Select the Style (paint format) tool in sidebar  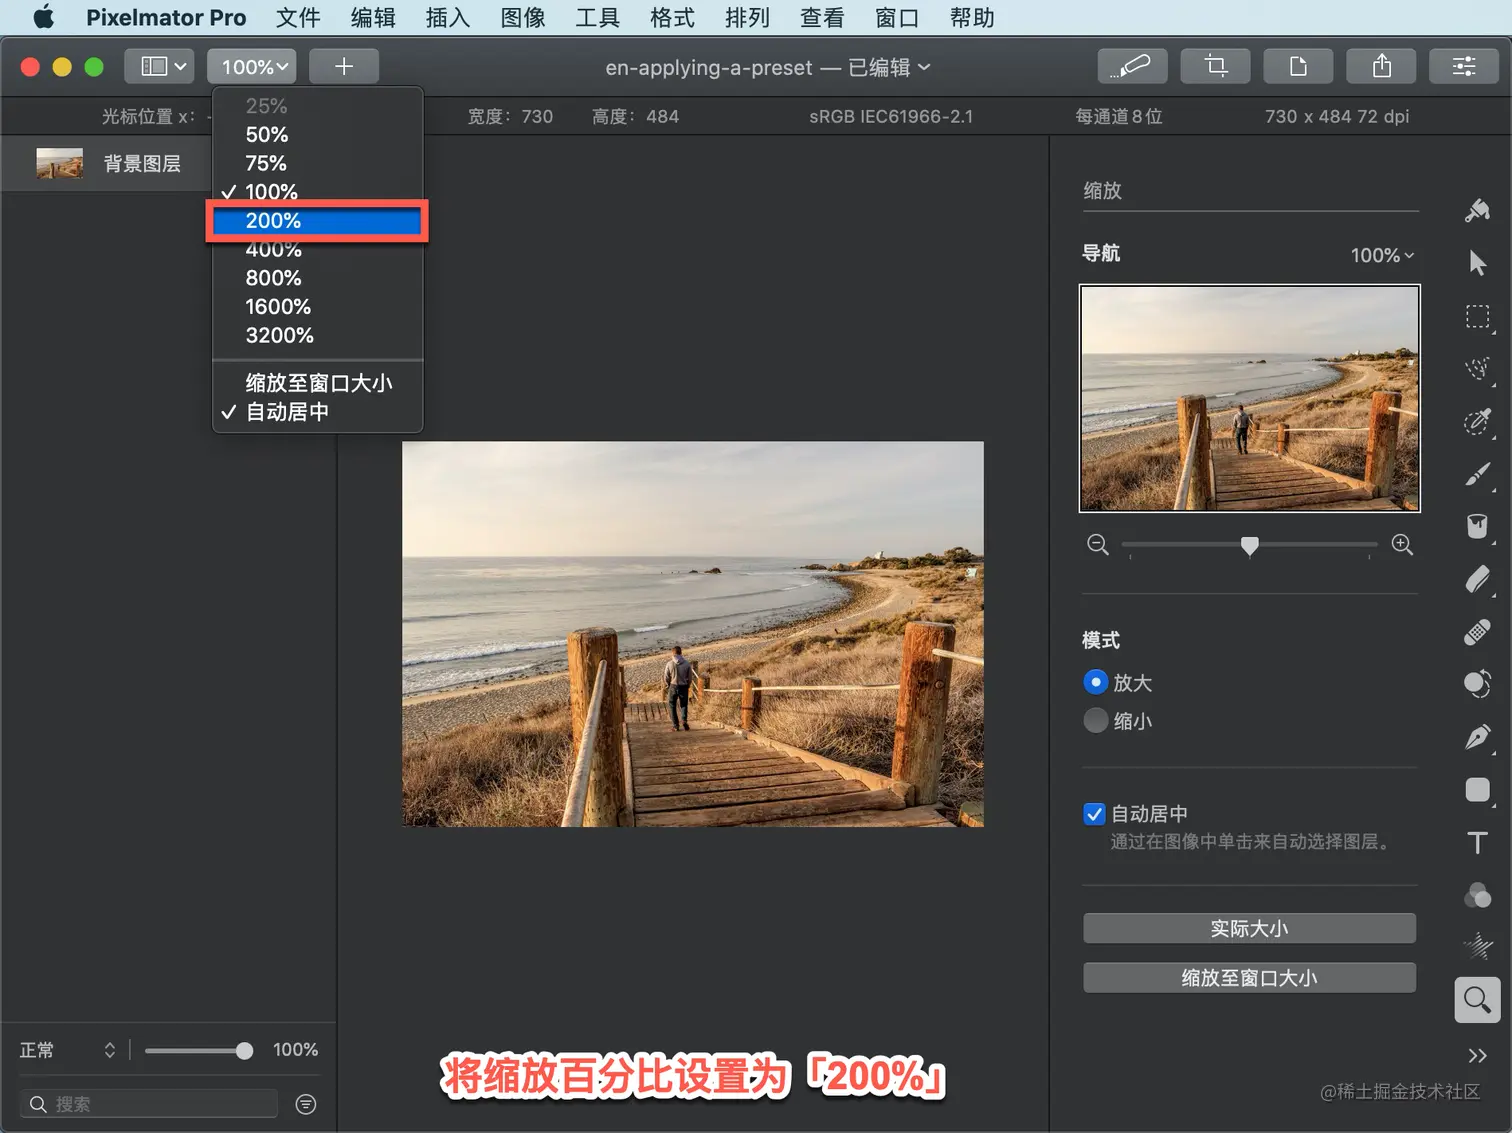pos(1477,210)
